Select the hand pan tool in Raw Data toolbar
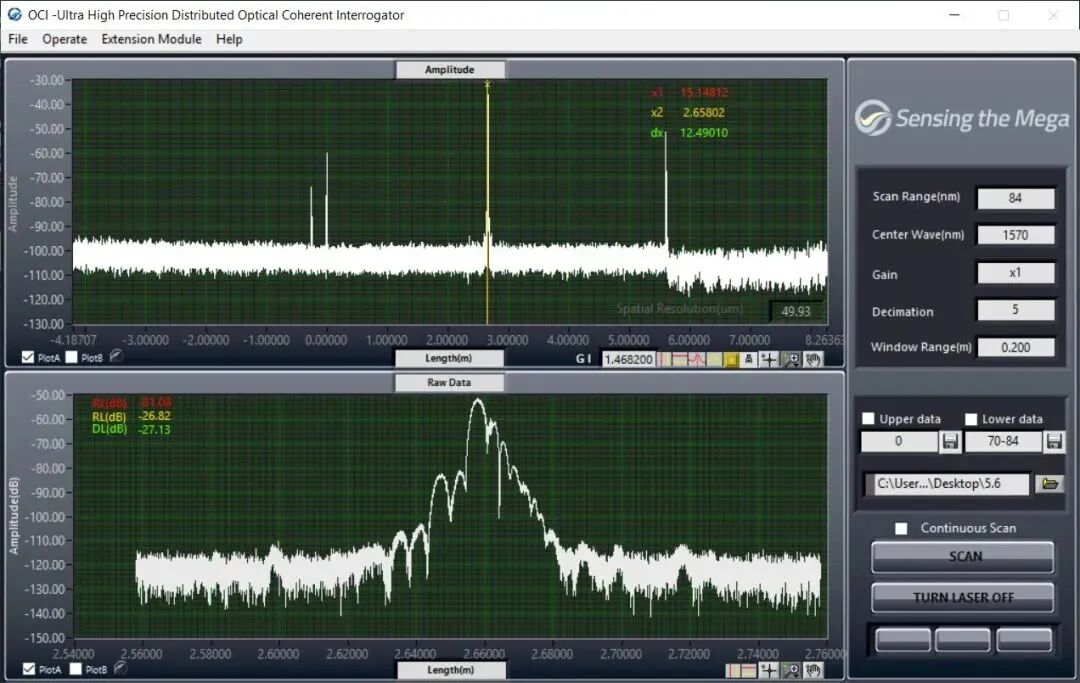 pyautogui.click(x=813, y=670)
